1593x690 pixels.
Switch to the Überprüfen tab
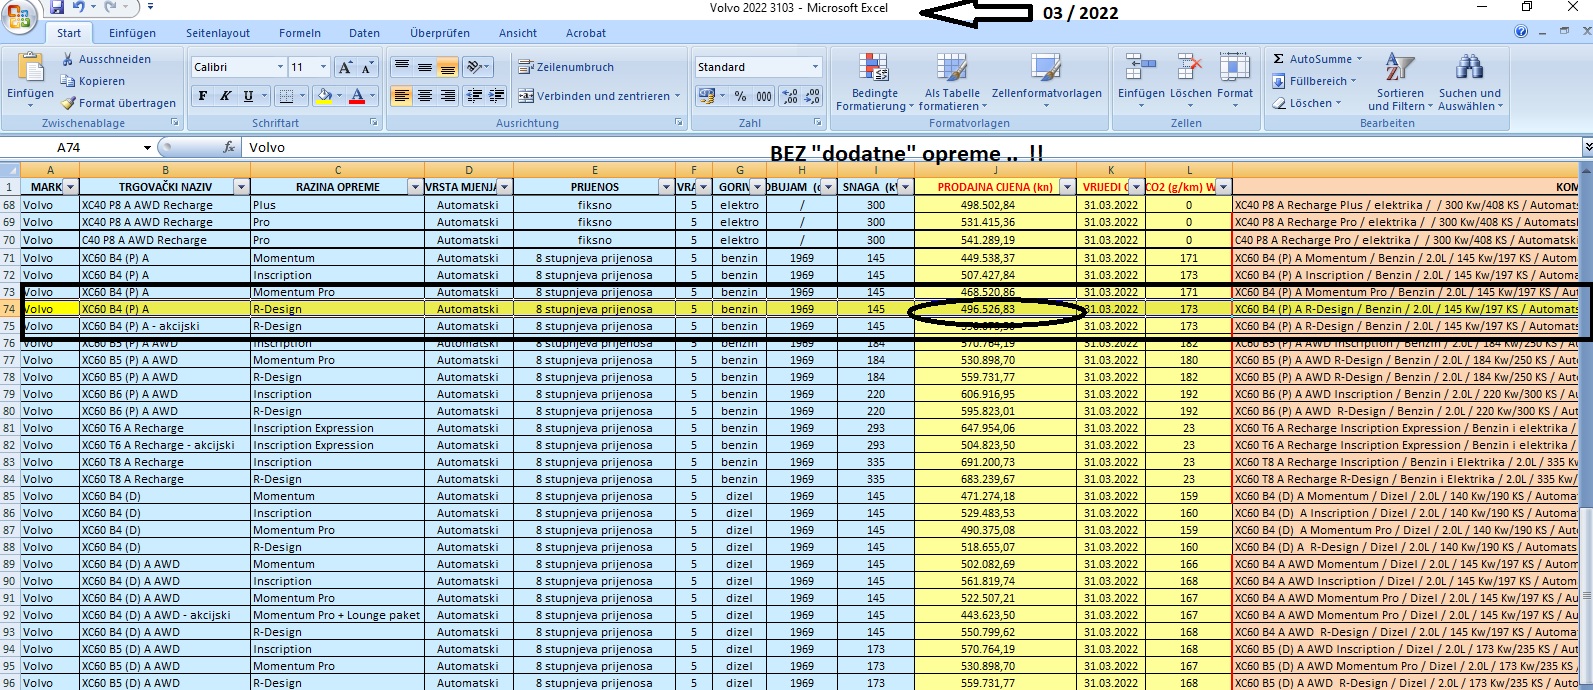point(440,33)
